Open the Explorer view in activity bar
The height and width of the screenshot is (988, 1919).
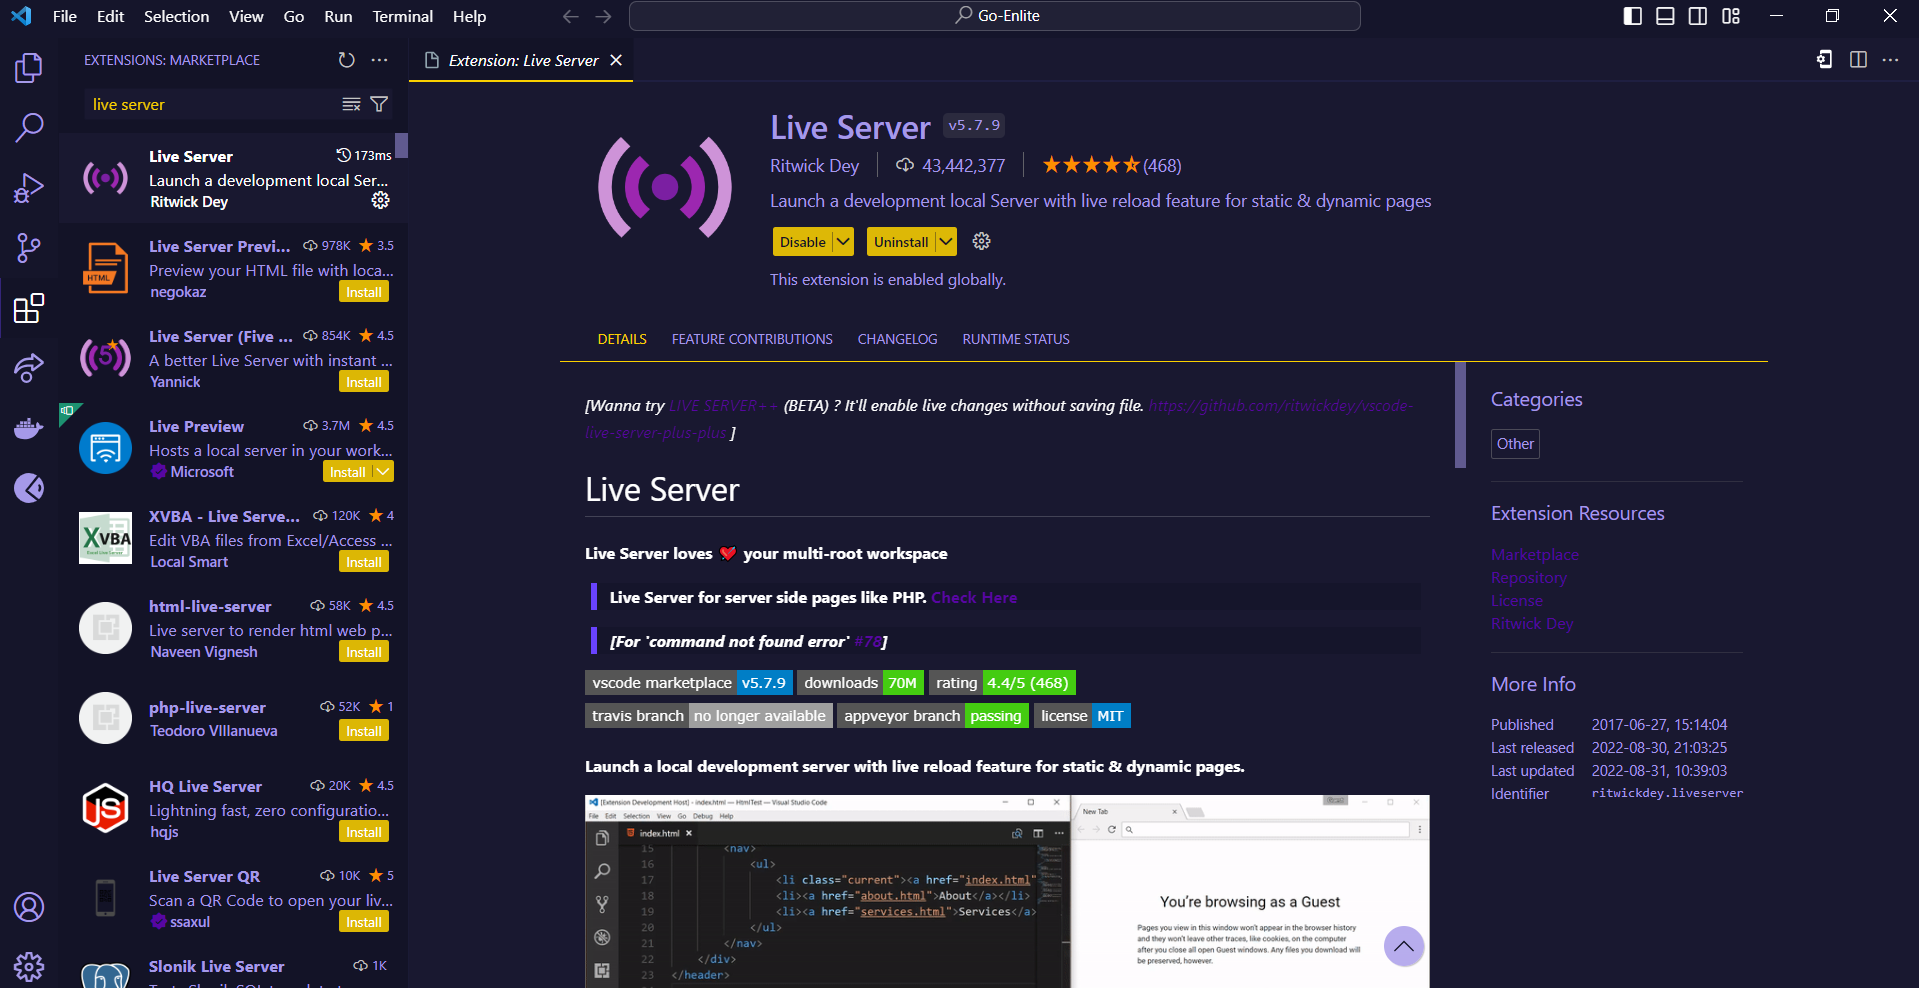(x=29, y=68)
